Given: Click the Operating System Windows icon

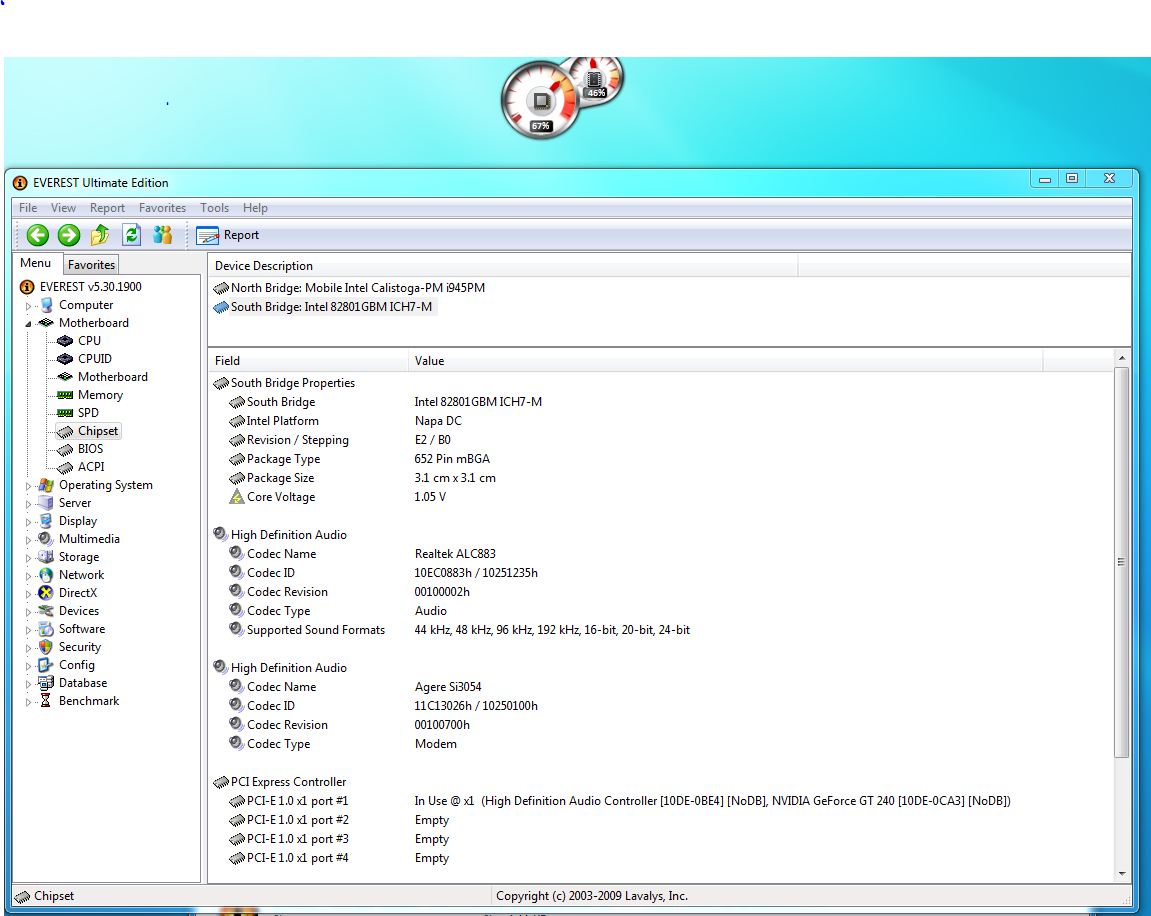Looking at the screenshot, I should pos(46,484).
